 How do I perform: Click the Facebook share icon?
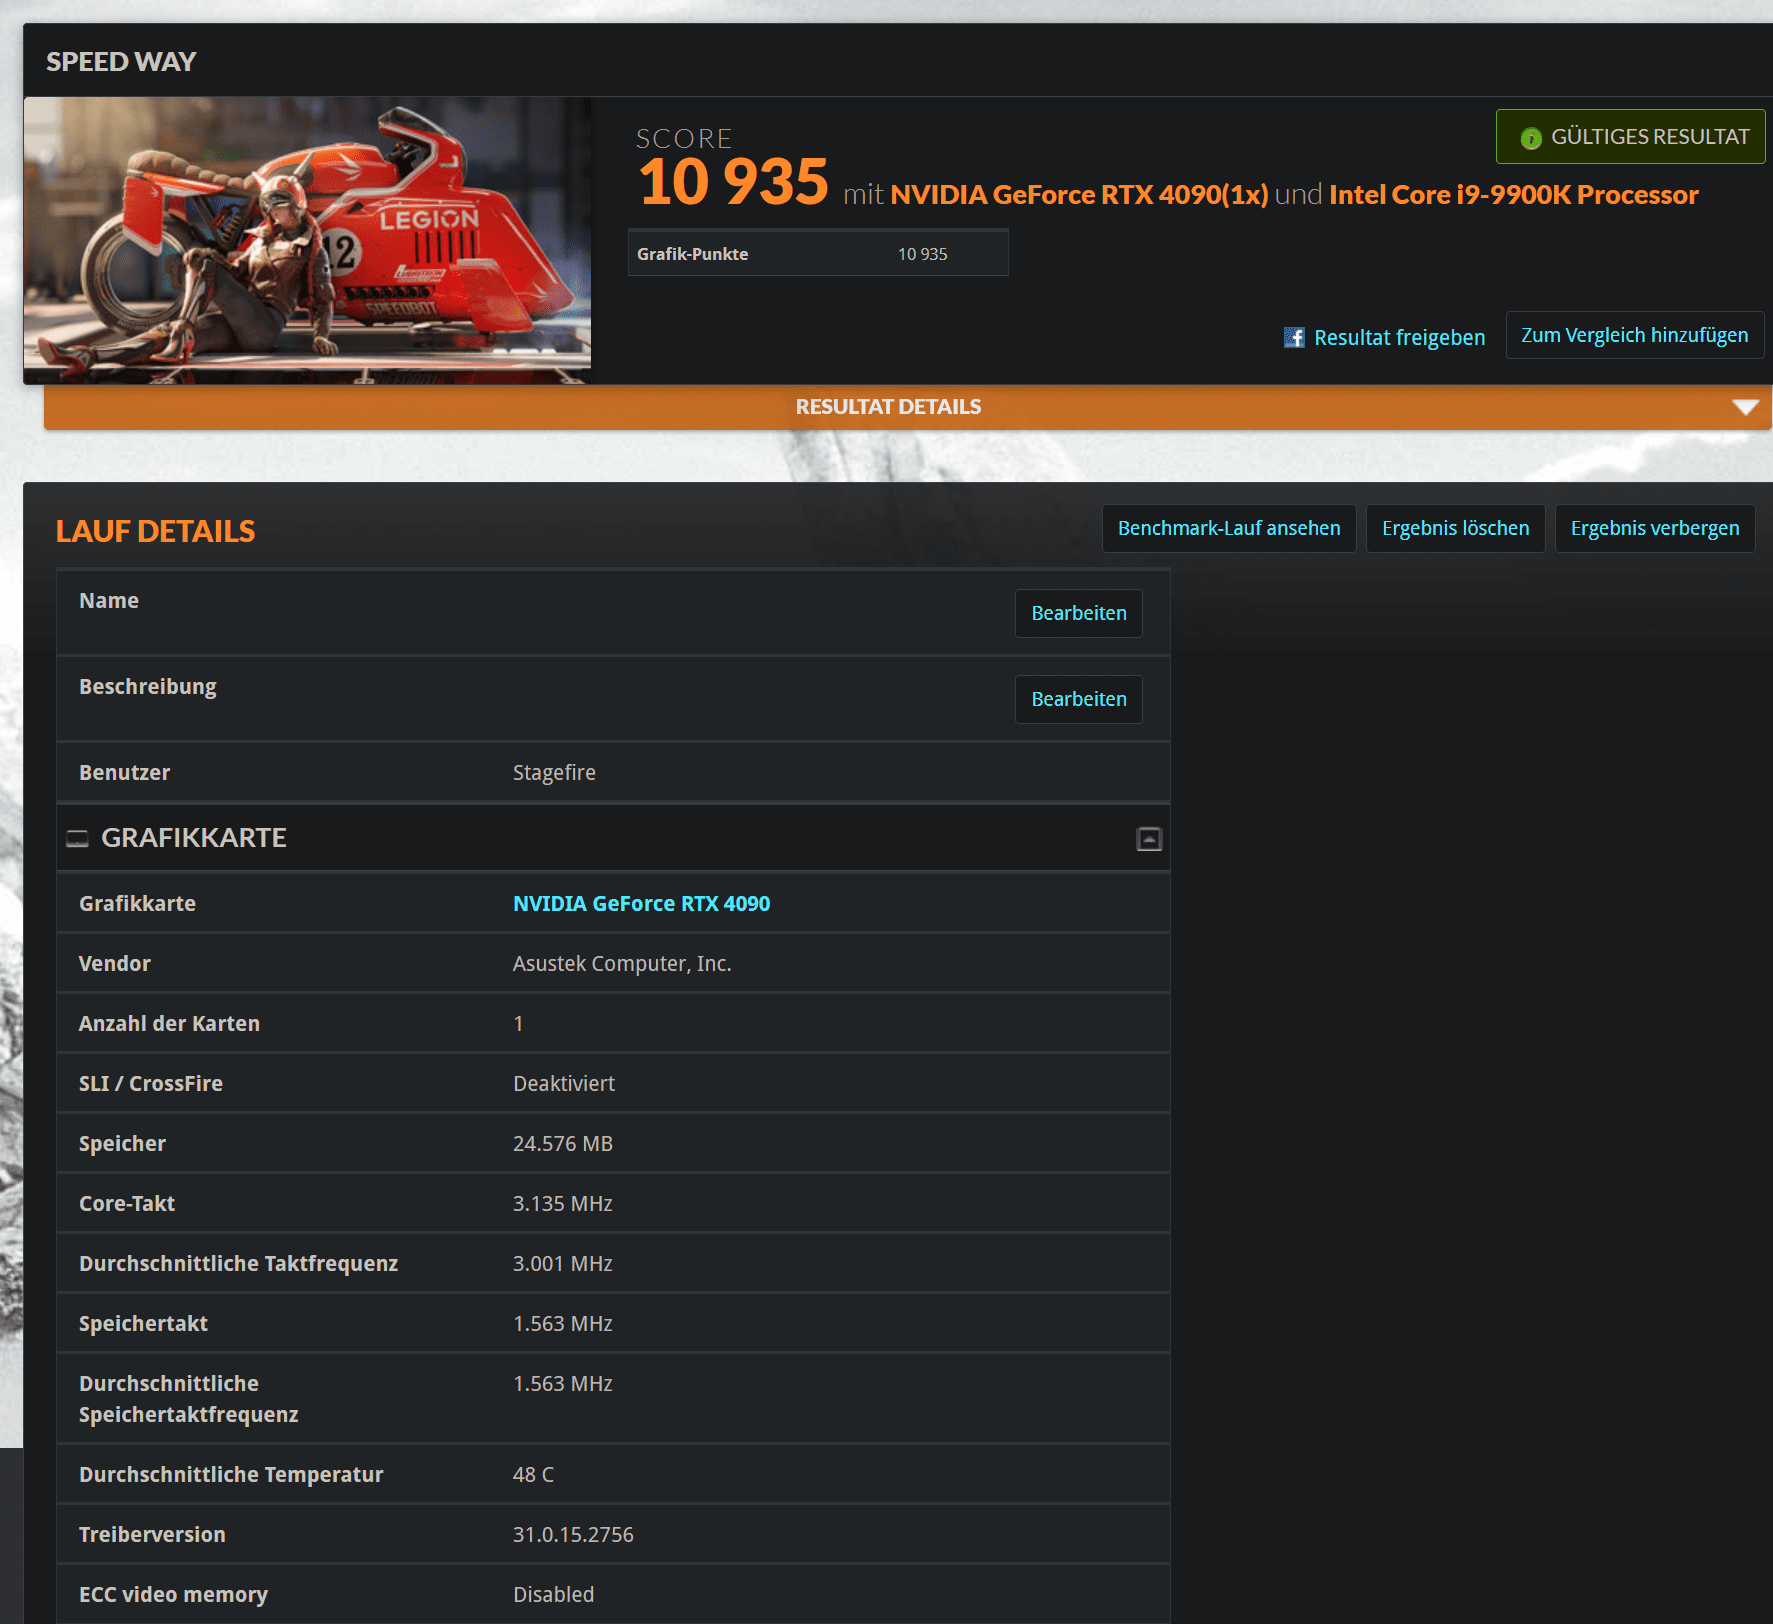pos(1294,338)
